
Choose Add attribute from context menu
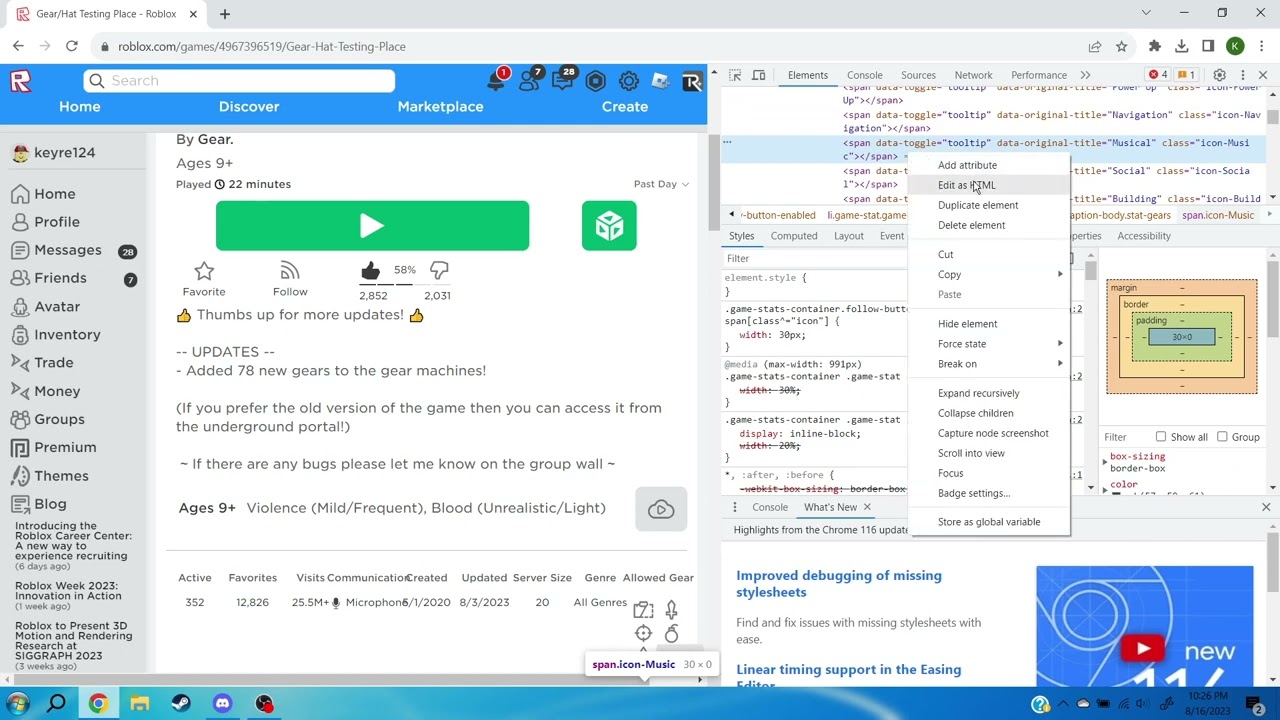click(990, 165)
